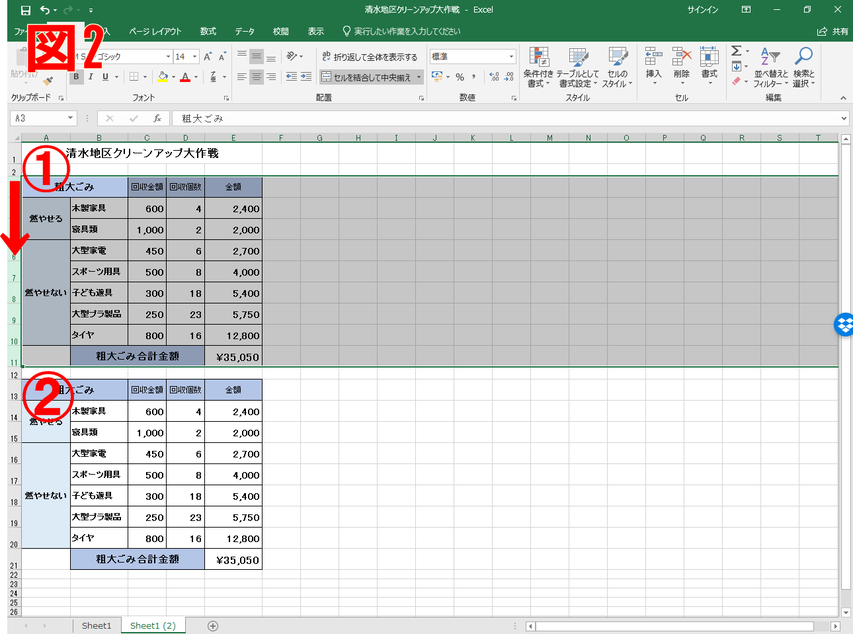This screenshot has height=634, width=853.
Task: Click the red font color A swatch
Action: click(185, 77)
